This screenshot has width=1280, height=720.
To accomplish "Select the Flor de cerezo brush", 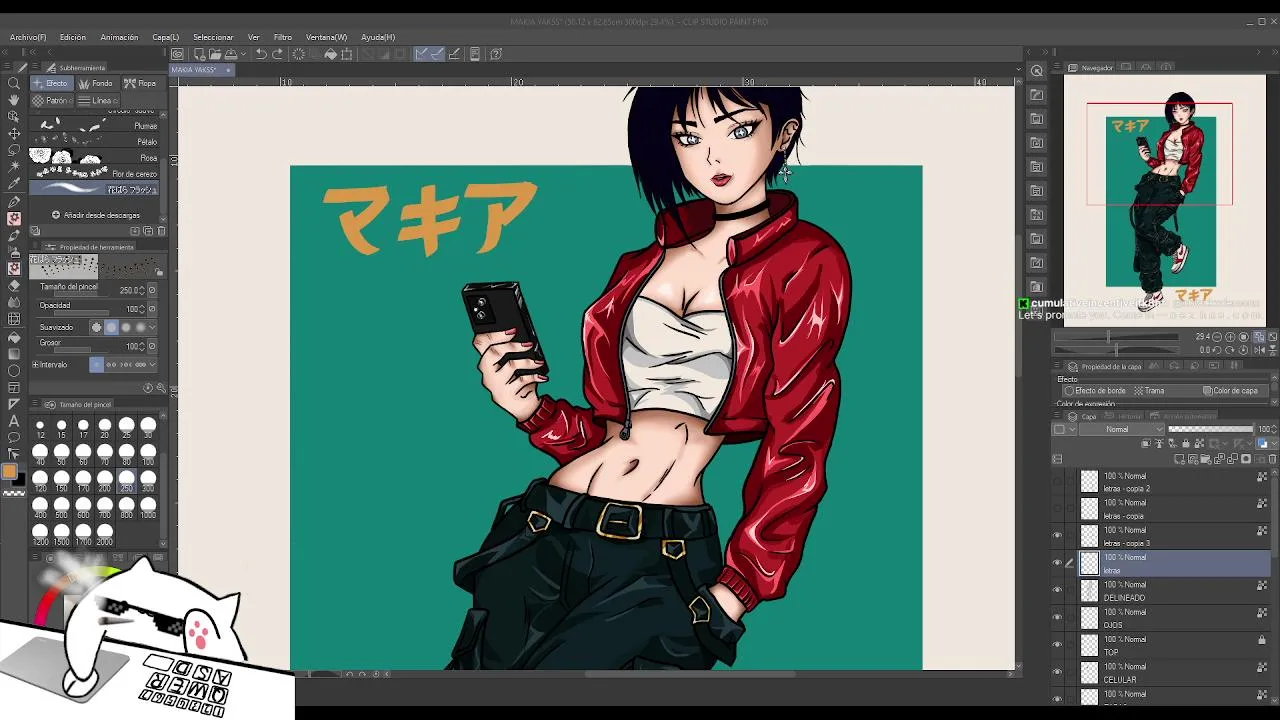I will point(96,173).
